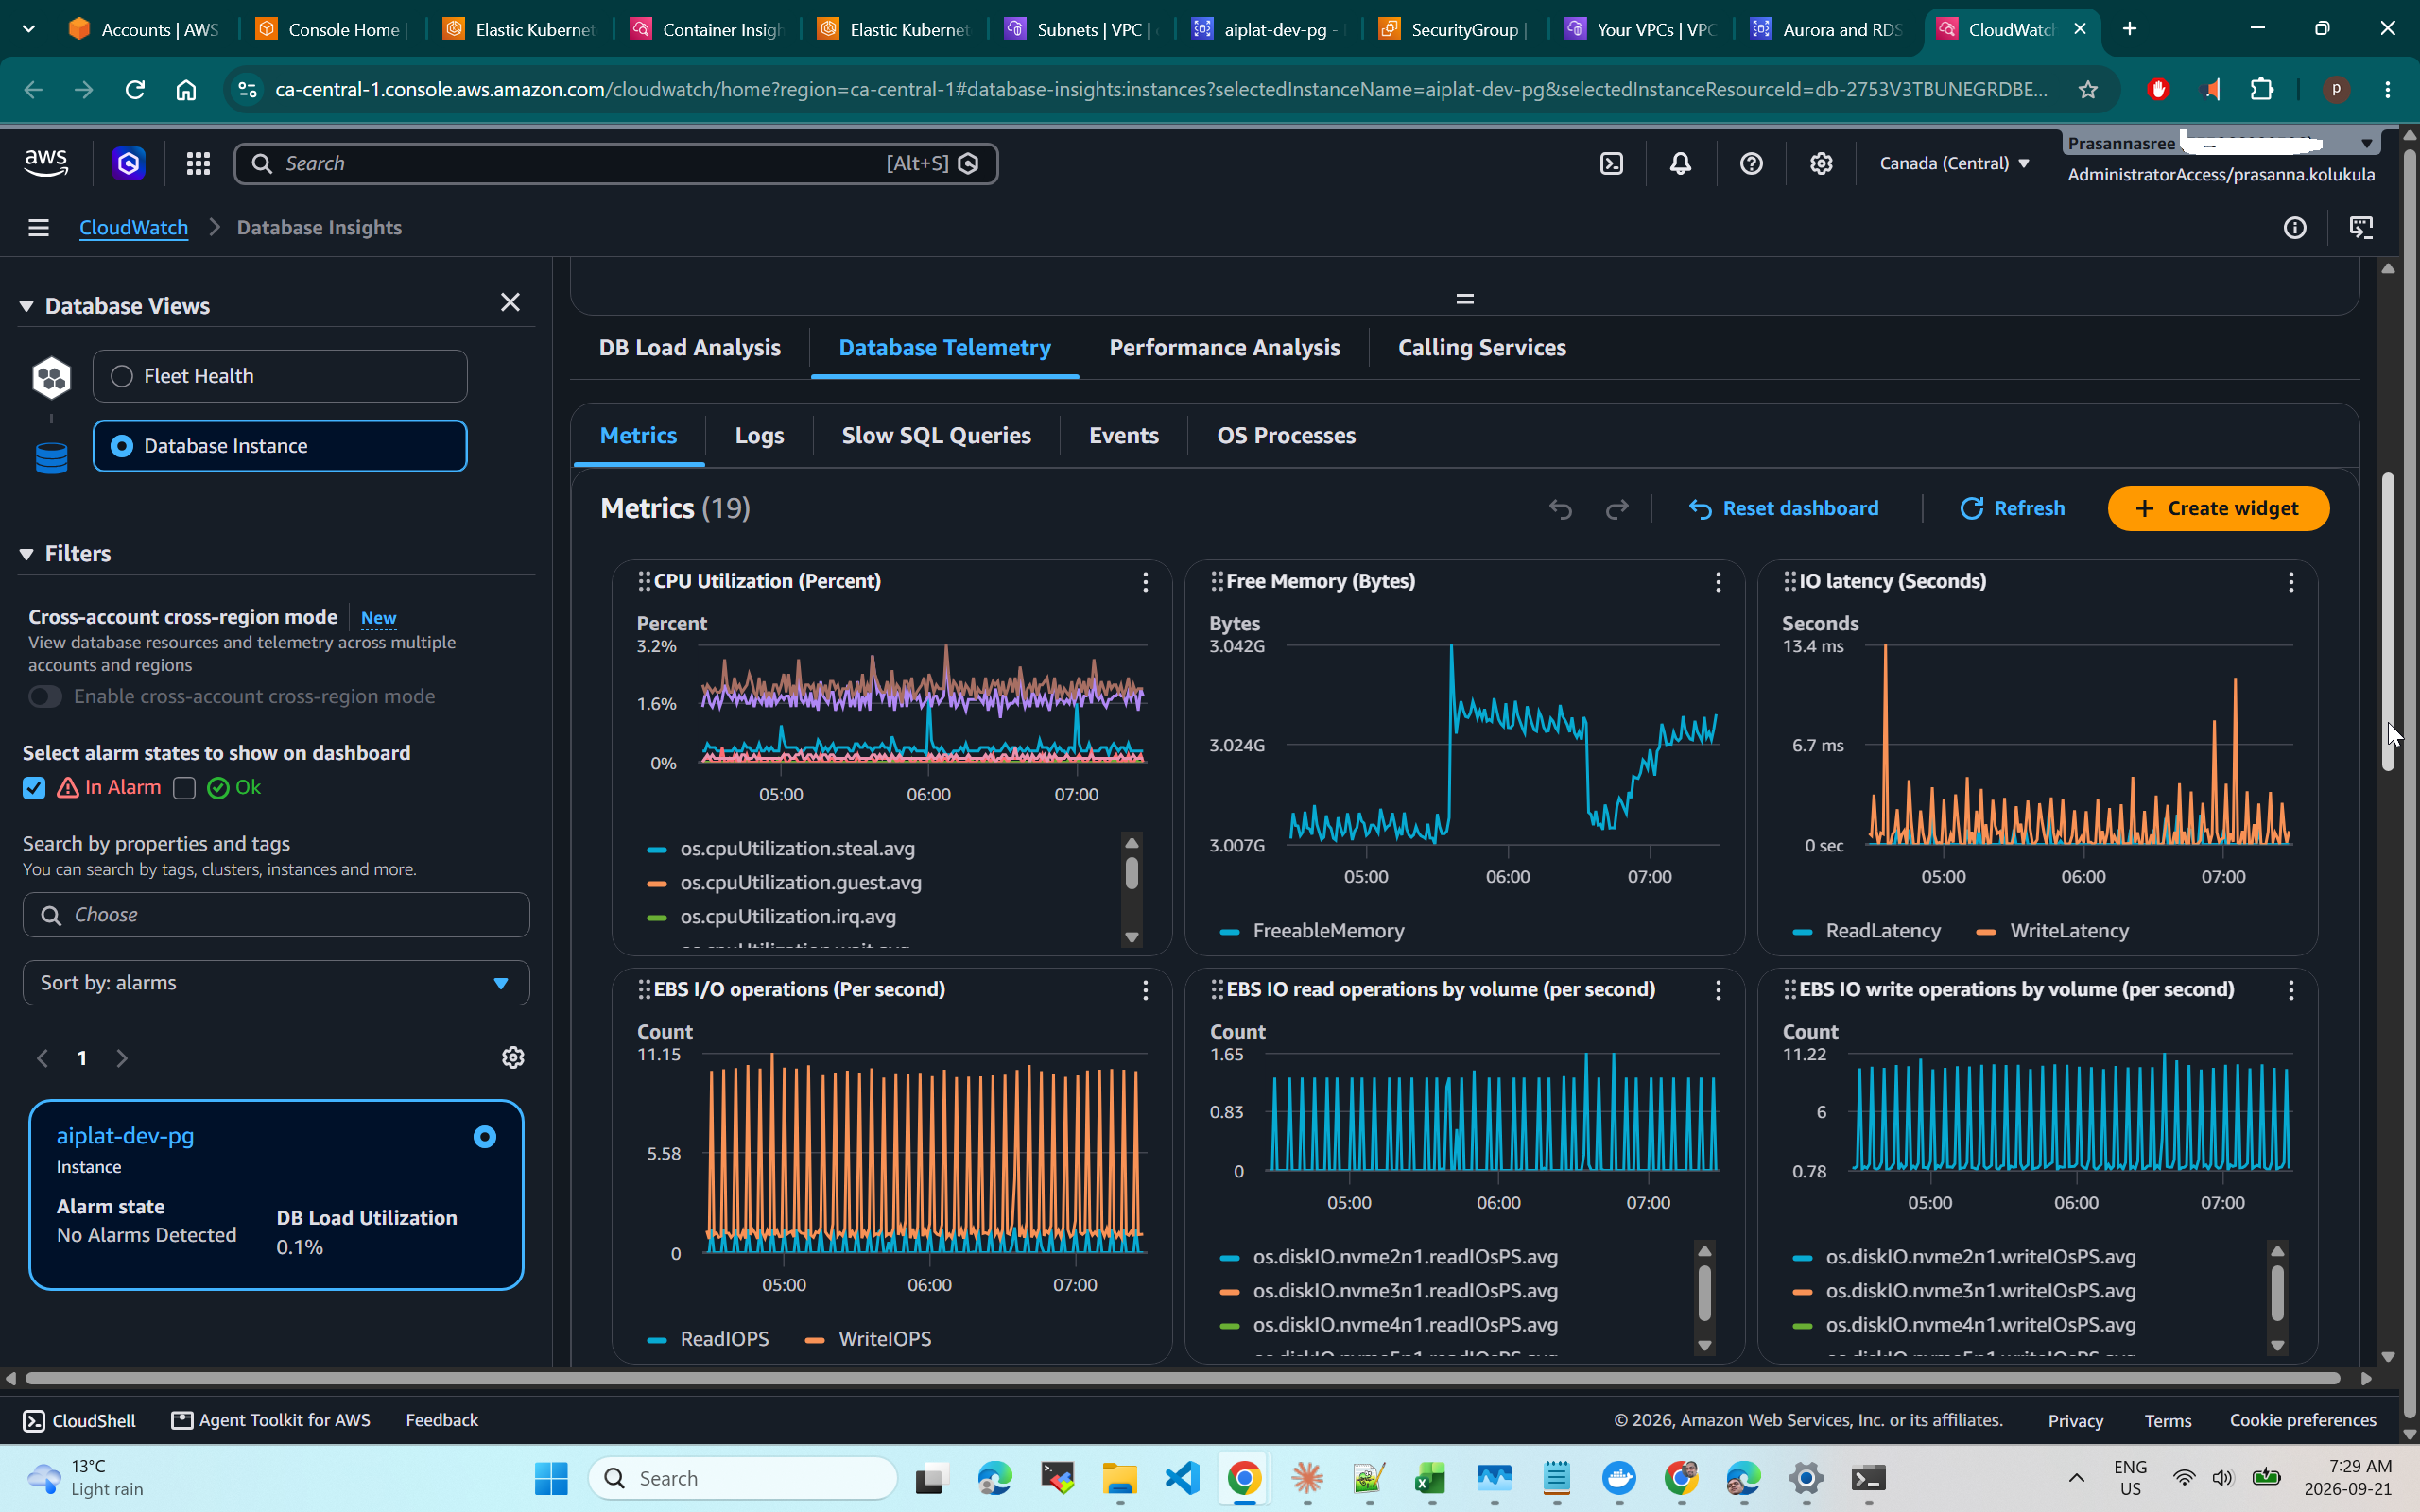Open the help question-mark menu
Screen dimensions: 2420x1512
coord(1751,163)
